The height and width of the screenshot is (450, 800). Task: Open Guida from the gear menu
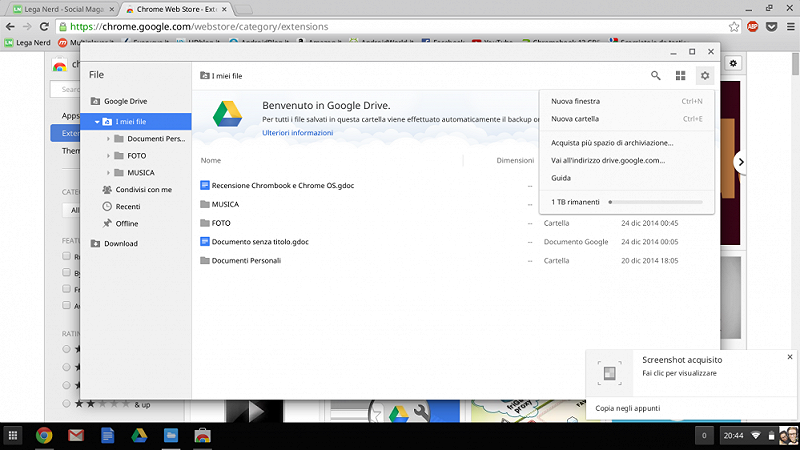(x=627, y=178)
